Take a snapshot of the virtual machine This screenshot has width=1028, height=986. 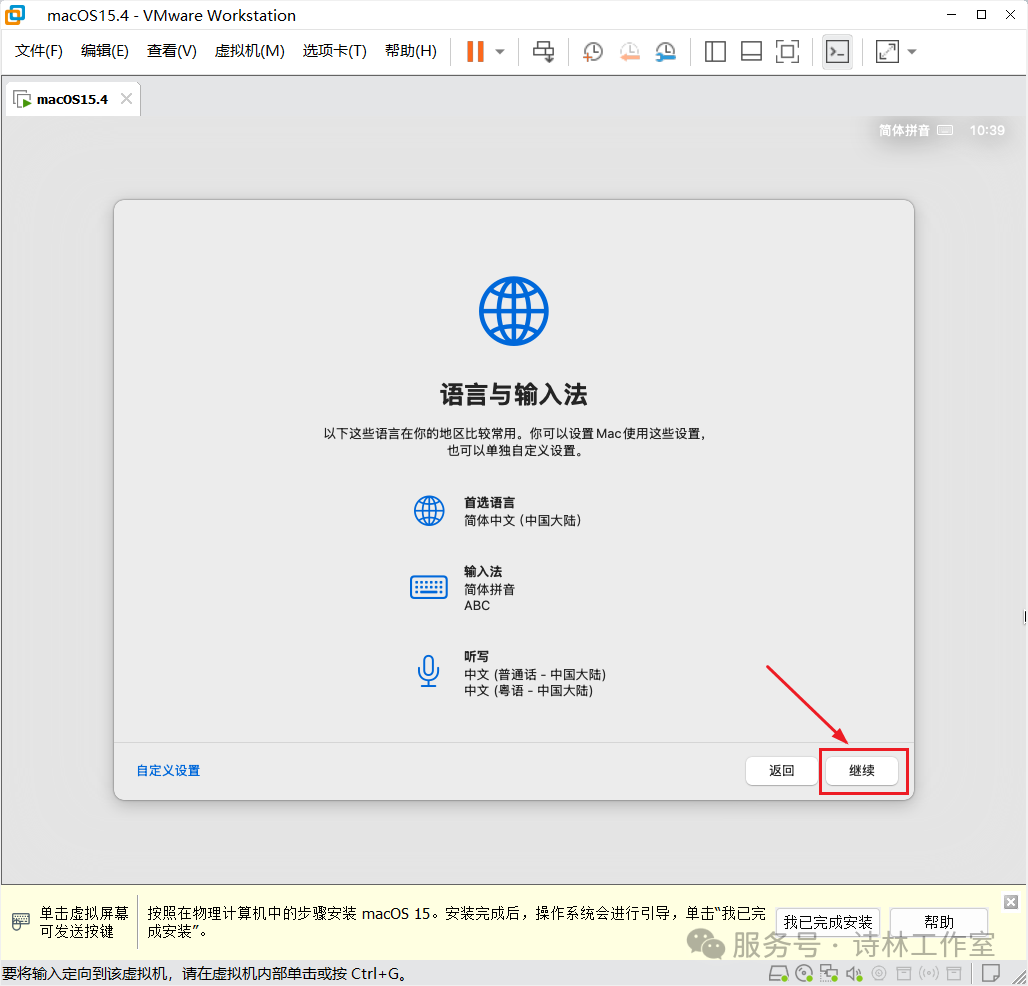click(593, 51)
